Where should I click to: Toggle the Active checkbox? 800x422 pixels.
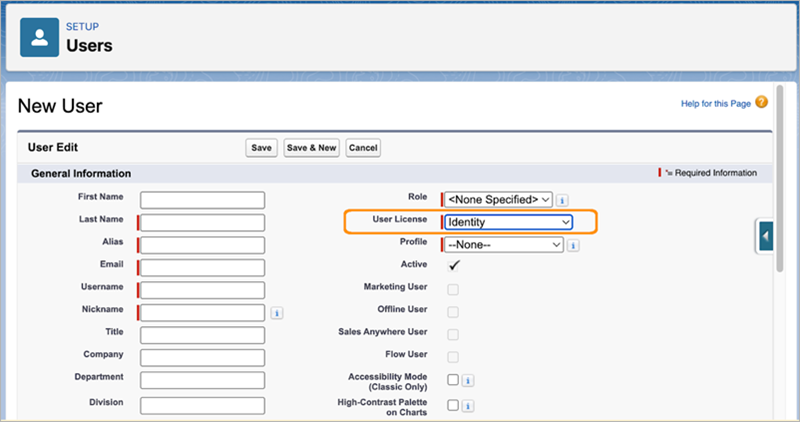pos(453,266)
